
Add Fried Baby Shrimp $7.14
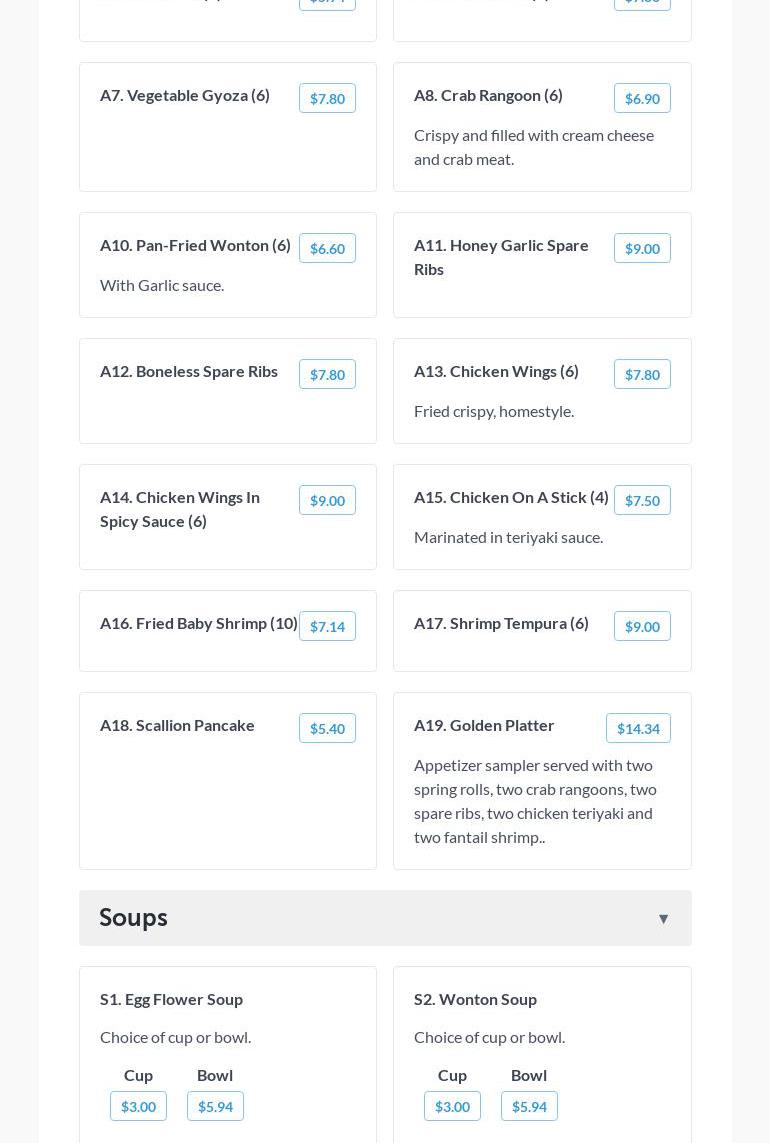327,626
